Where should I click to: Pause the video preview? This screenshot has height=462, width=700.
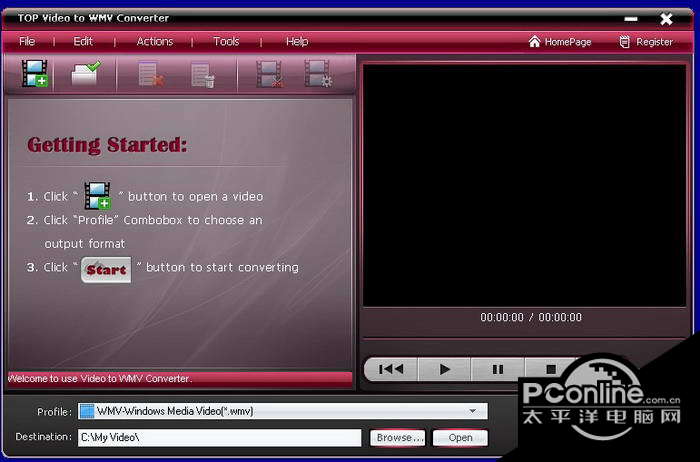tap(498, 369)
